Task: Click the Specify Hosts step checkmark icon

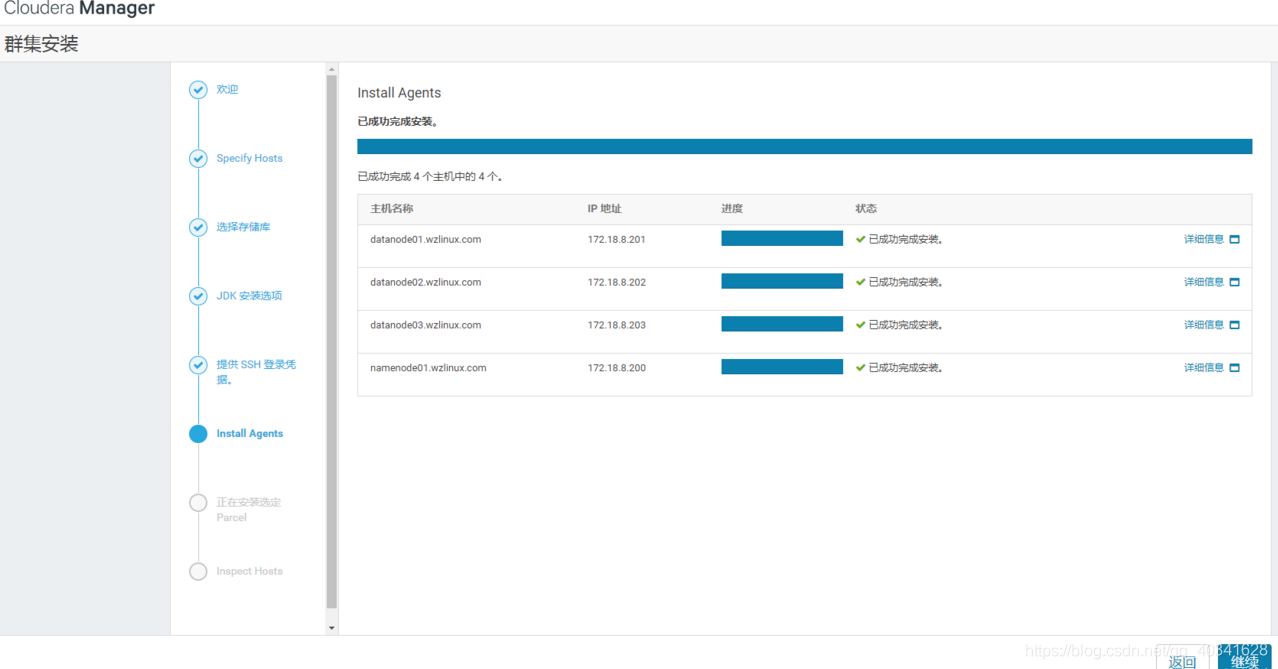Action: point(198,159)
